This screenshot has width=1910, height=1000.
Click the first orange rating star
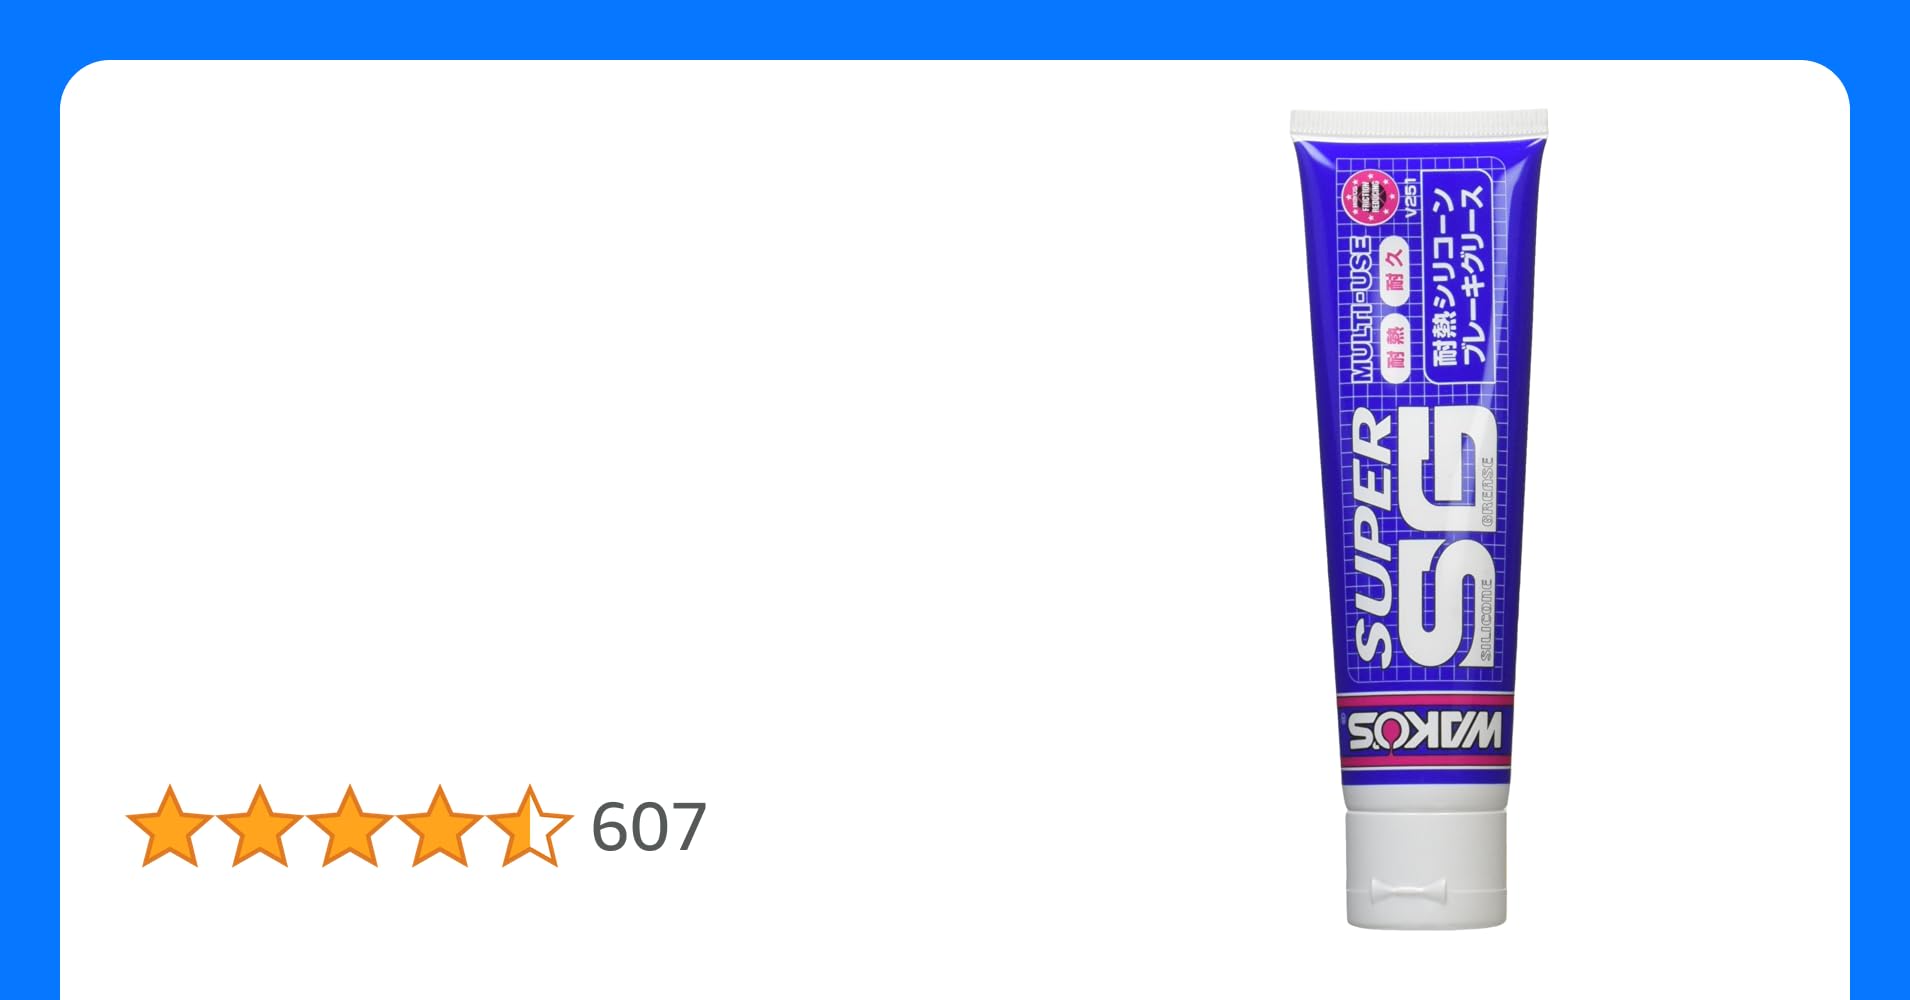pos(170,826)
